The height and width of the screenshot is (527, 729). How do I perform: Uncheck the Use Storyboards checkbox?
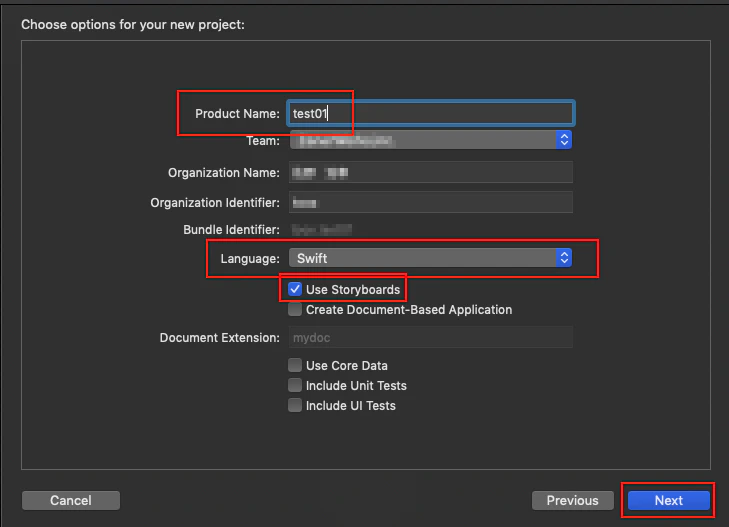pyautogui.click(x=295, y=289)
